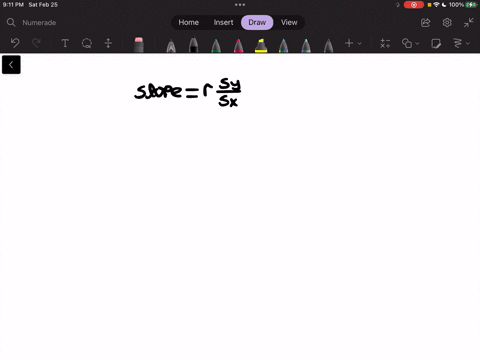This screenshot has height=360, width=480.
Task: Click the Numerade search field
Action: tap(39, 23)
